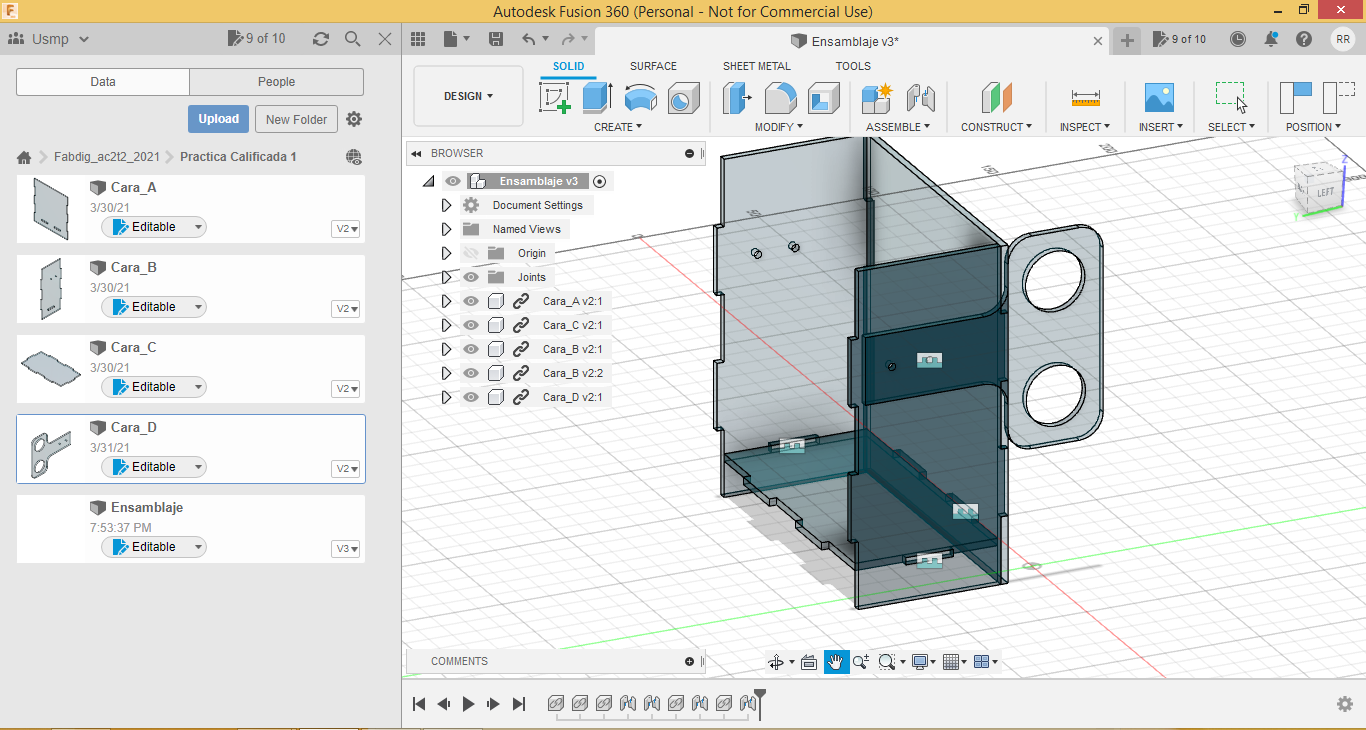Open notifications bell icon
This screenshot has width=1366, height=730.
point(1271,39)
